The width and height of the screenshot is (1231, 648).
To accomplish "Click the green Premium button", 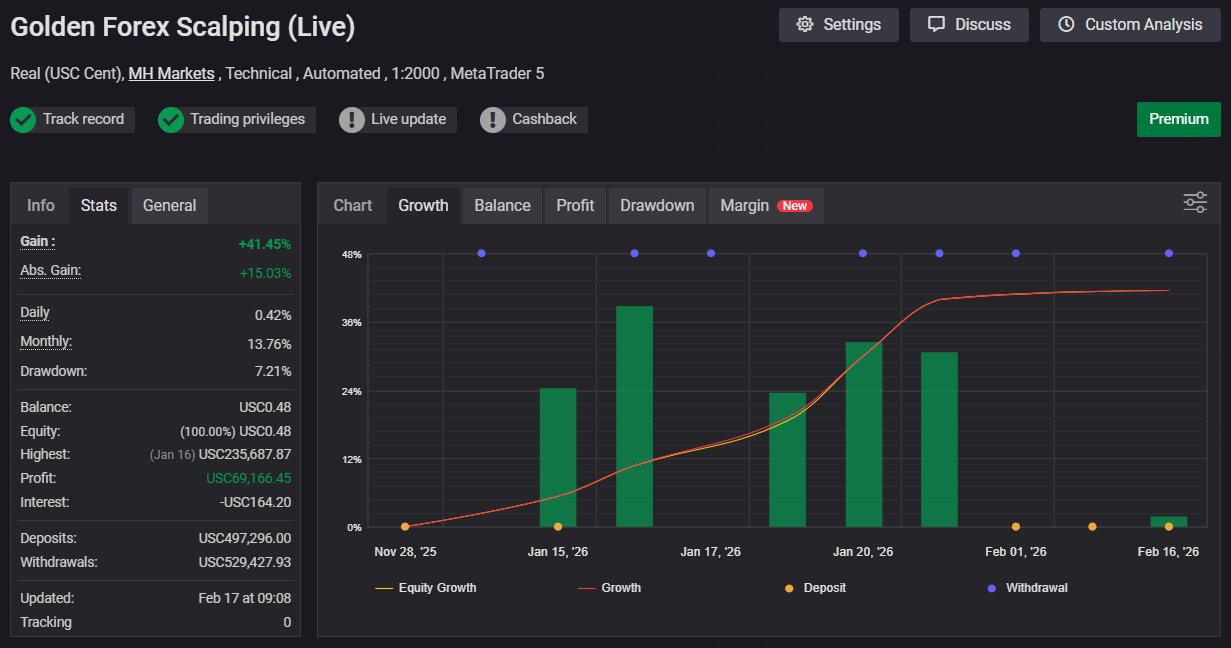I will click(x=1178, y=119).
